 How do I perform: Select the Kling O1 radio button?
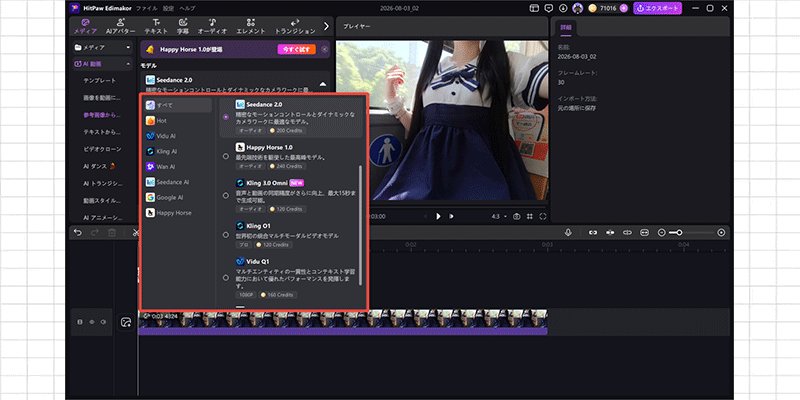click(x=226, y=235)
